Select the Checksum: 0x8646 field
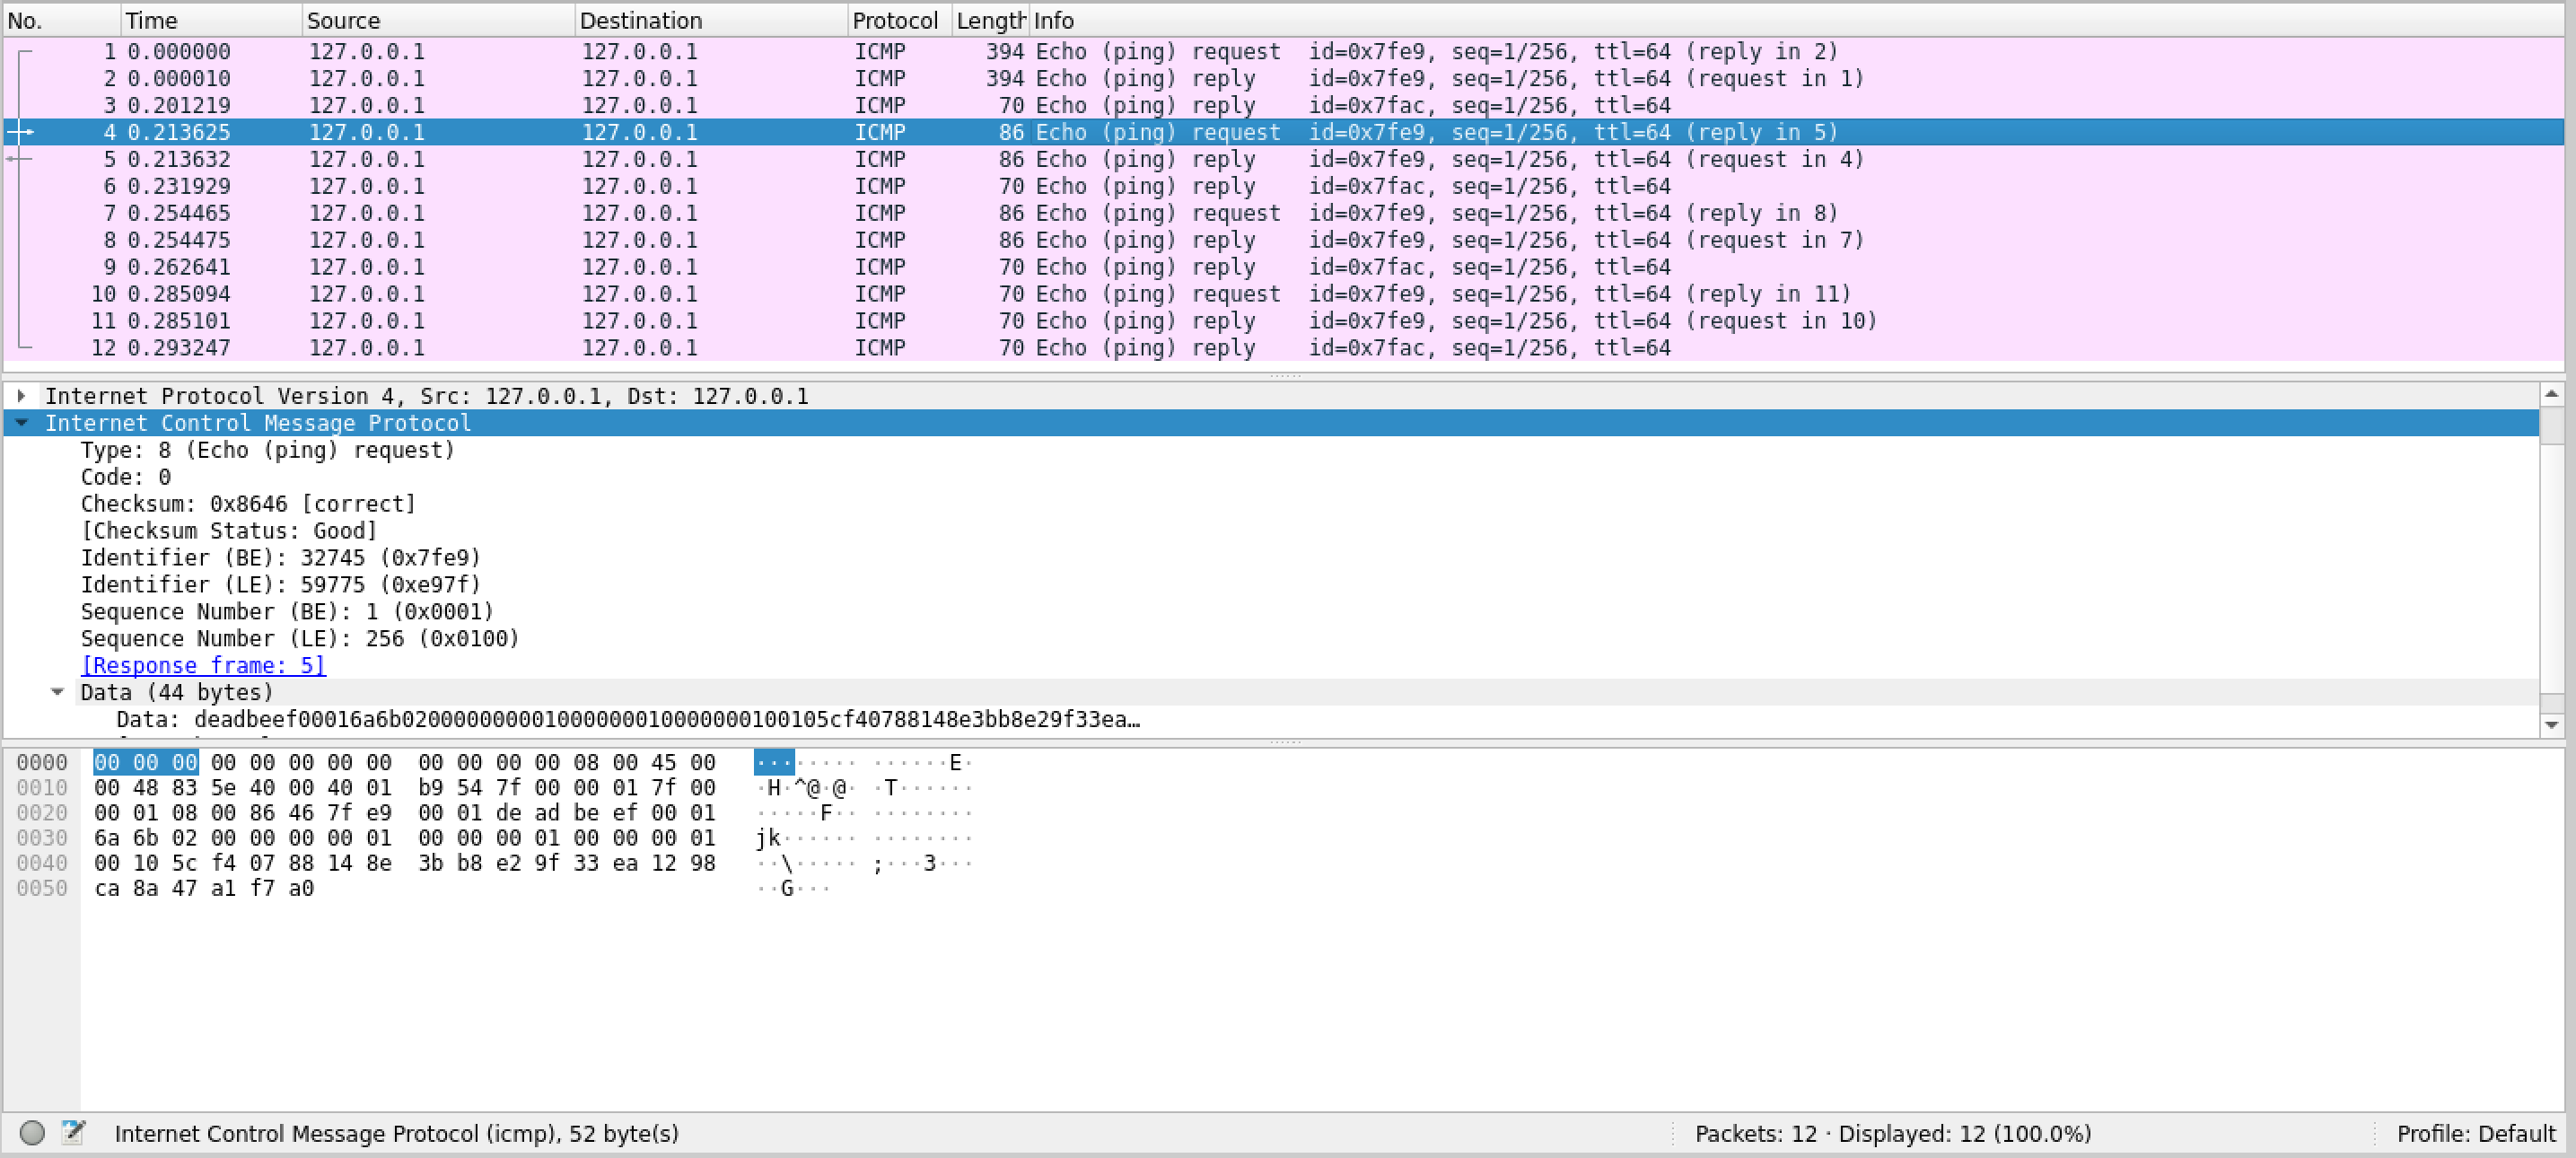The width and height of the screenshot is (2576, 1158). coord(247,504)
